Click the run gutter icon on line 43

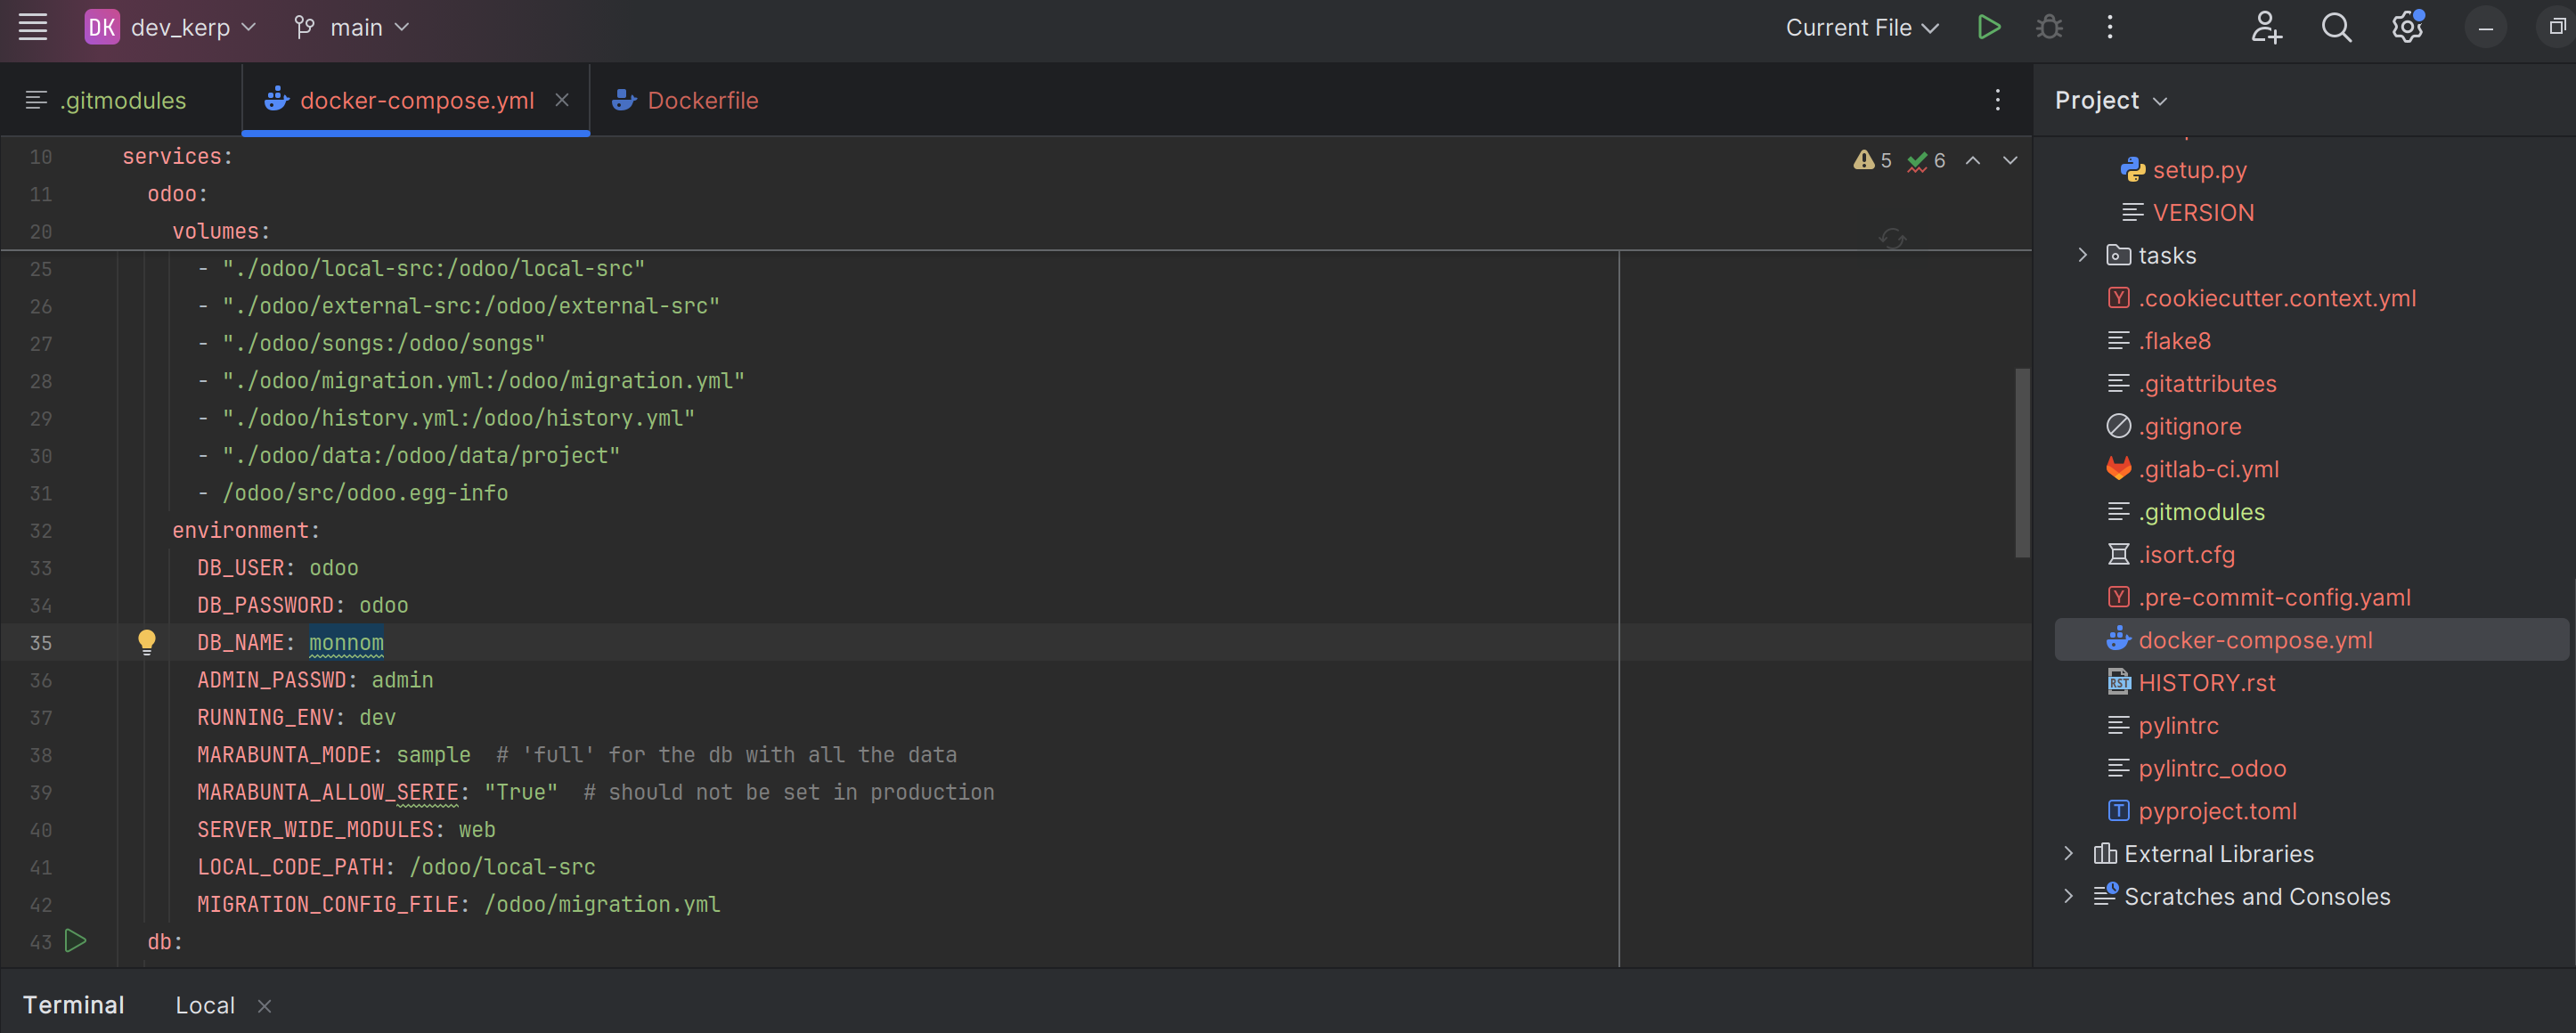(x=75, y=940)
